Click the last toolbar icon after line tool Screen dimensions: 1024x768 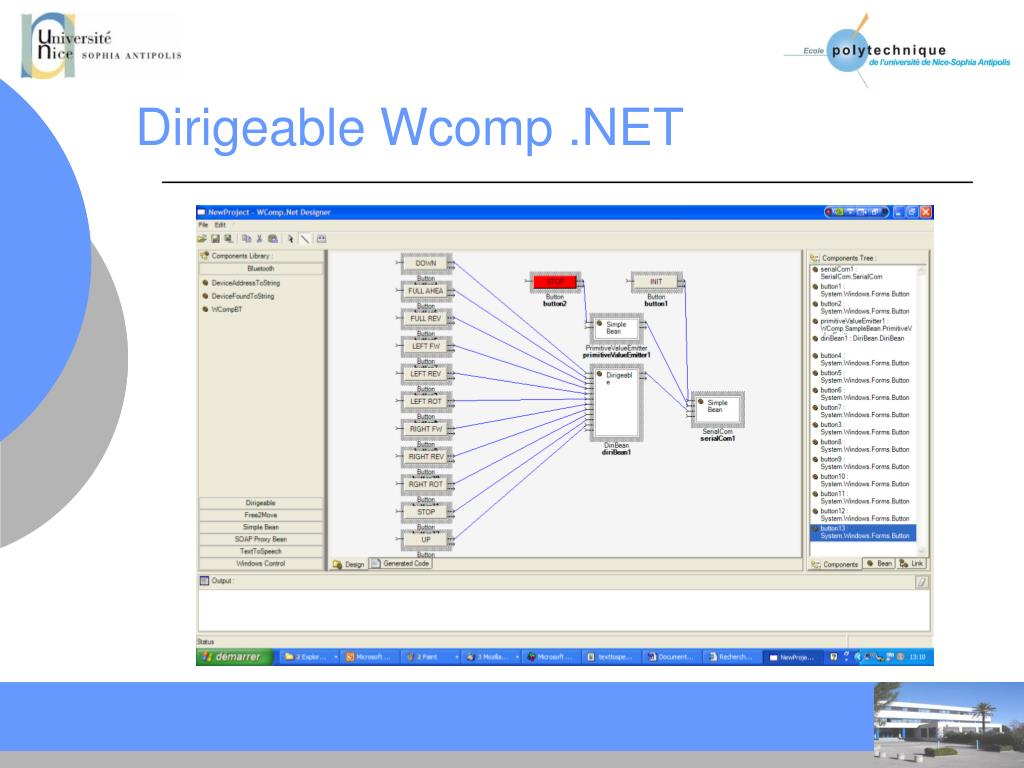(x=321, y=239)
